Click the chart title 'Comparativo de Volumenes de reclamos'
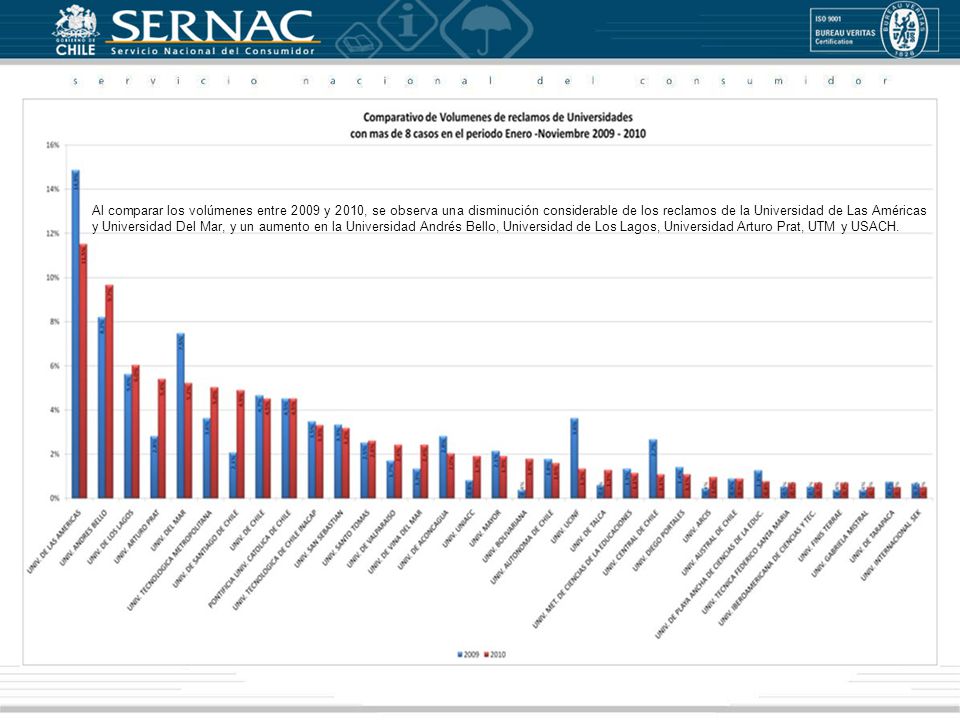Screen dimensions: 960x720 pyautogui.click(x=498, y=117)
